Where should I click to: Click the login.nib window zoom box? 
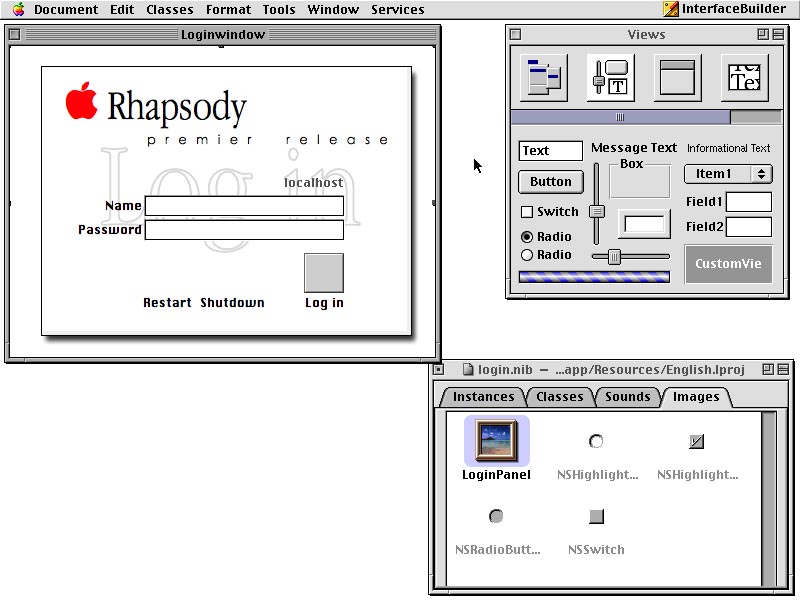[x=768, y=369]
